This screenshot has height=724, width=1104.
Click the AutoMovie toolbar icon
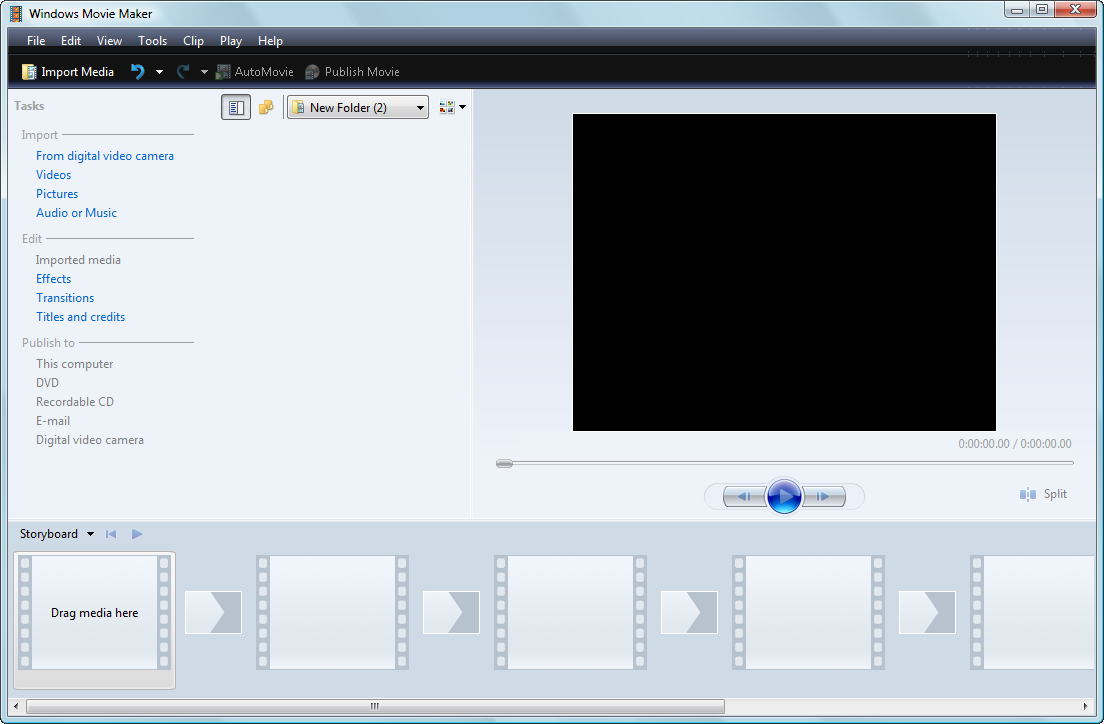[x=224, y=72]
